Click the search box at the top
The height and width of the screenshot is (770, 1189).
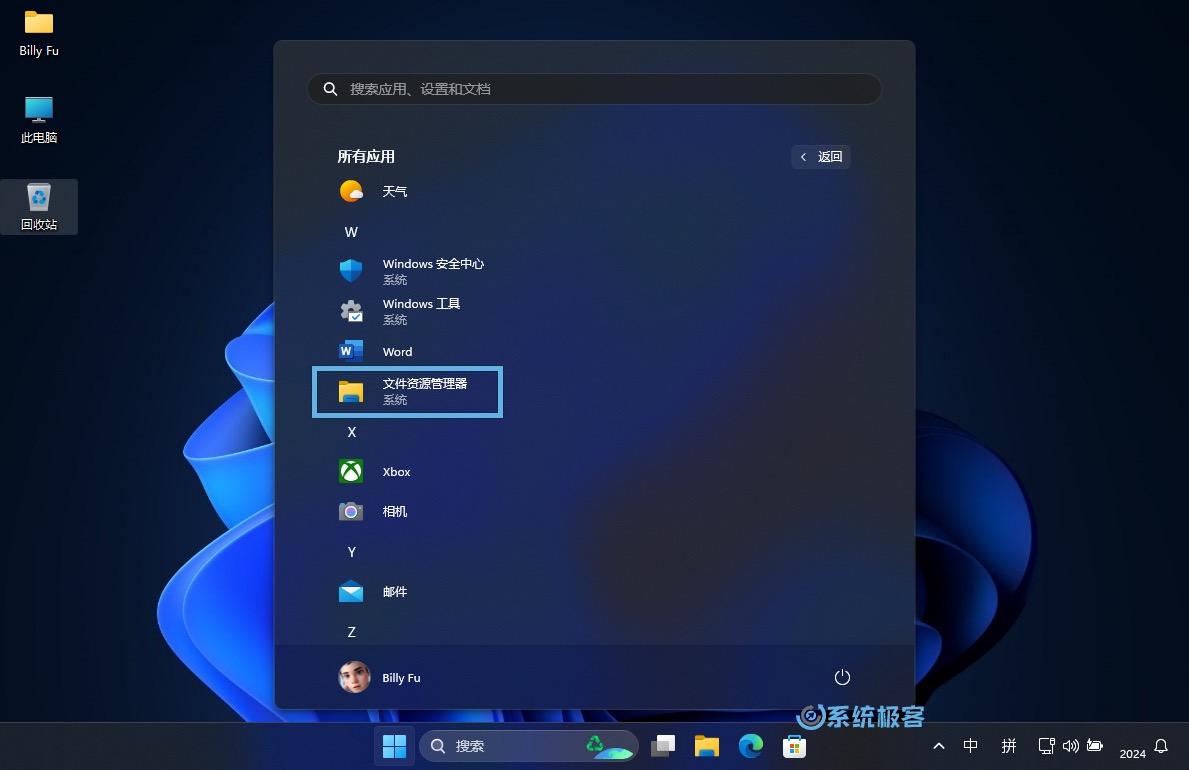(x=594, y=89)
